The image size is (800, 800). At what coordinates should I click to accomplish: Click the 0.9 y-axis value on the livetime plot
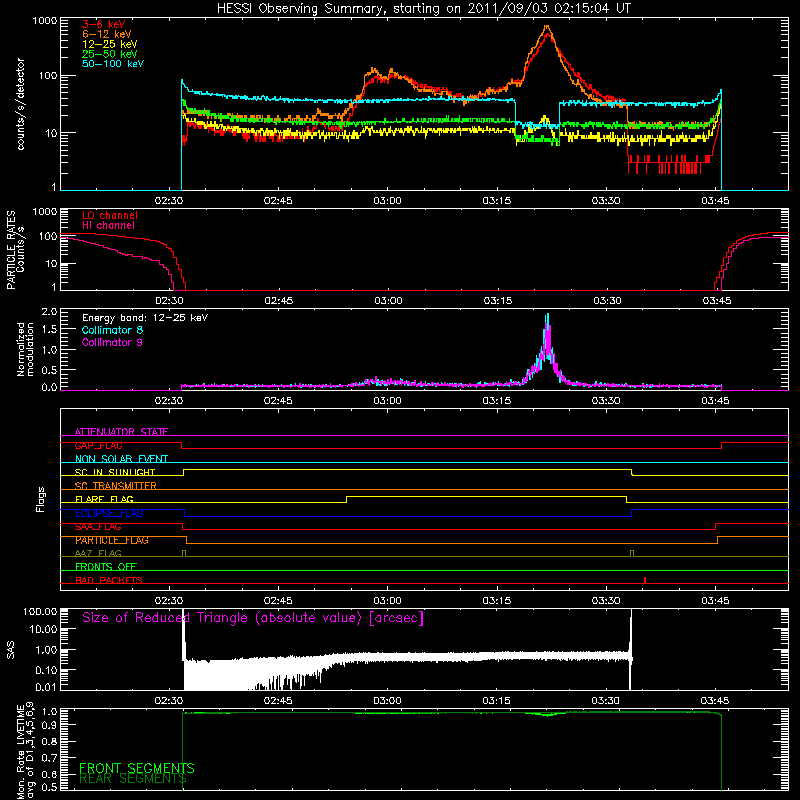[x=51, y=726]
